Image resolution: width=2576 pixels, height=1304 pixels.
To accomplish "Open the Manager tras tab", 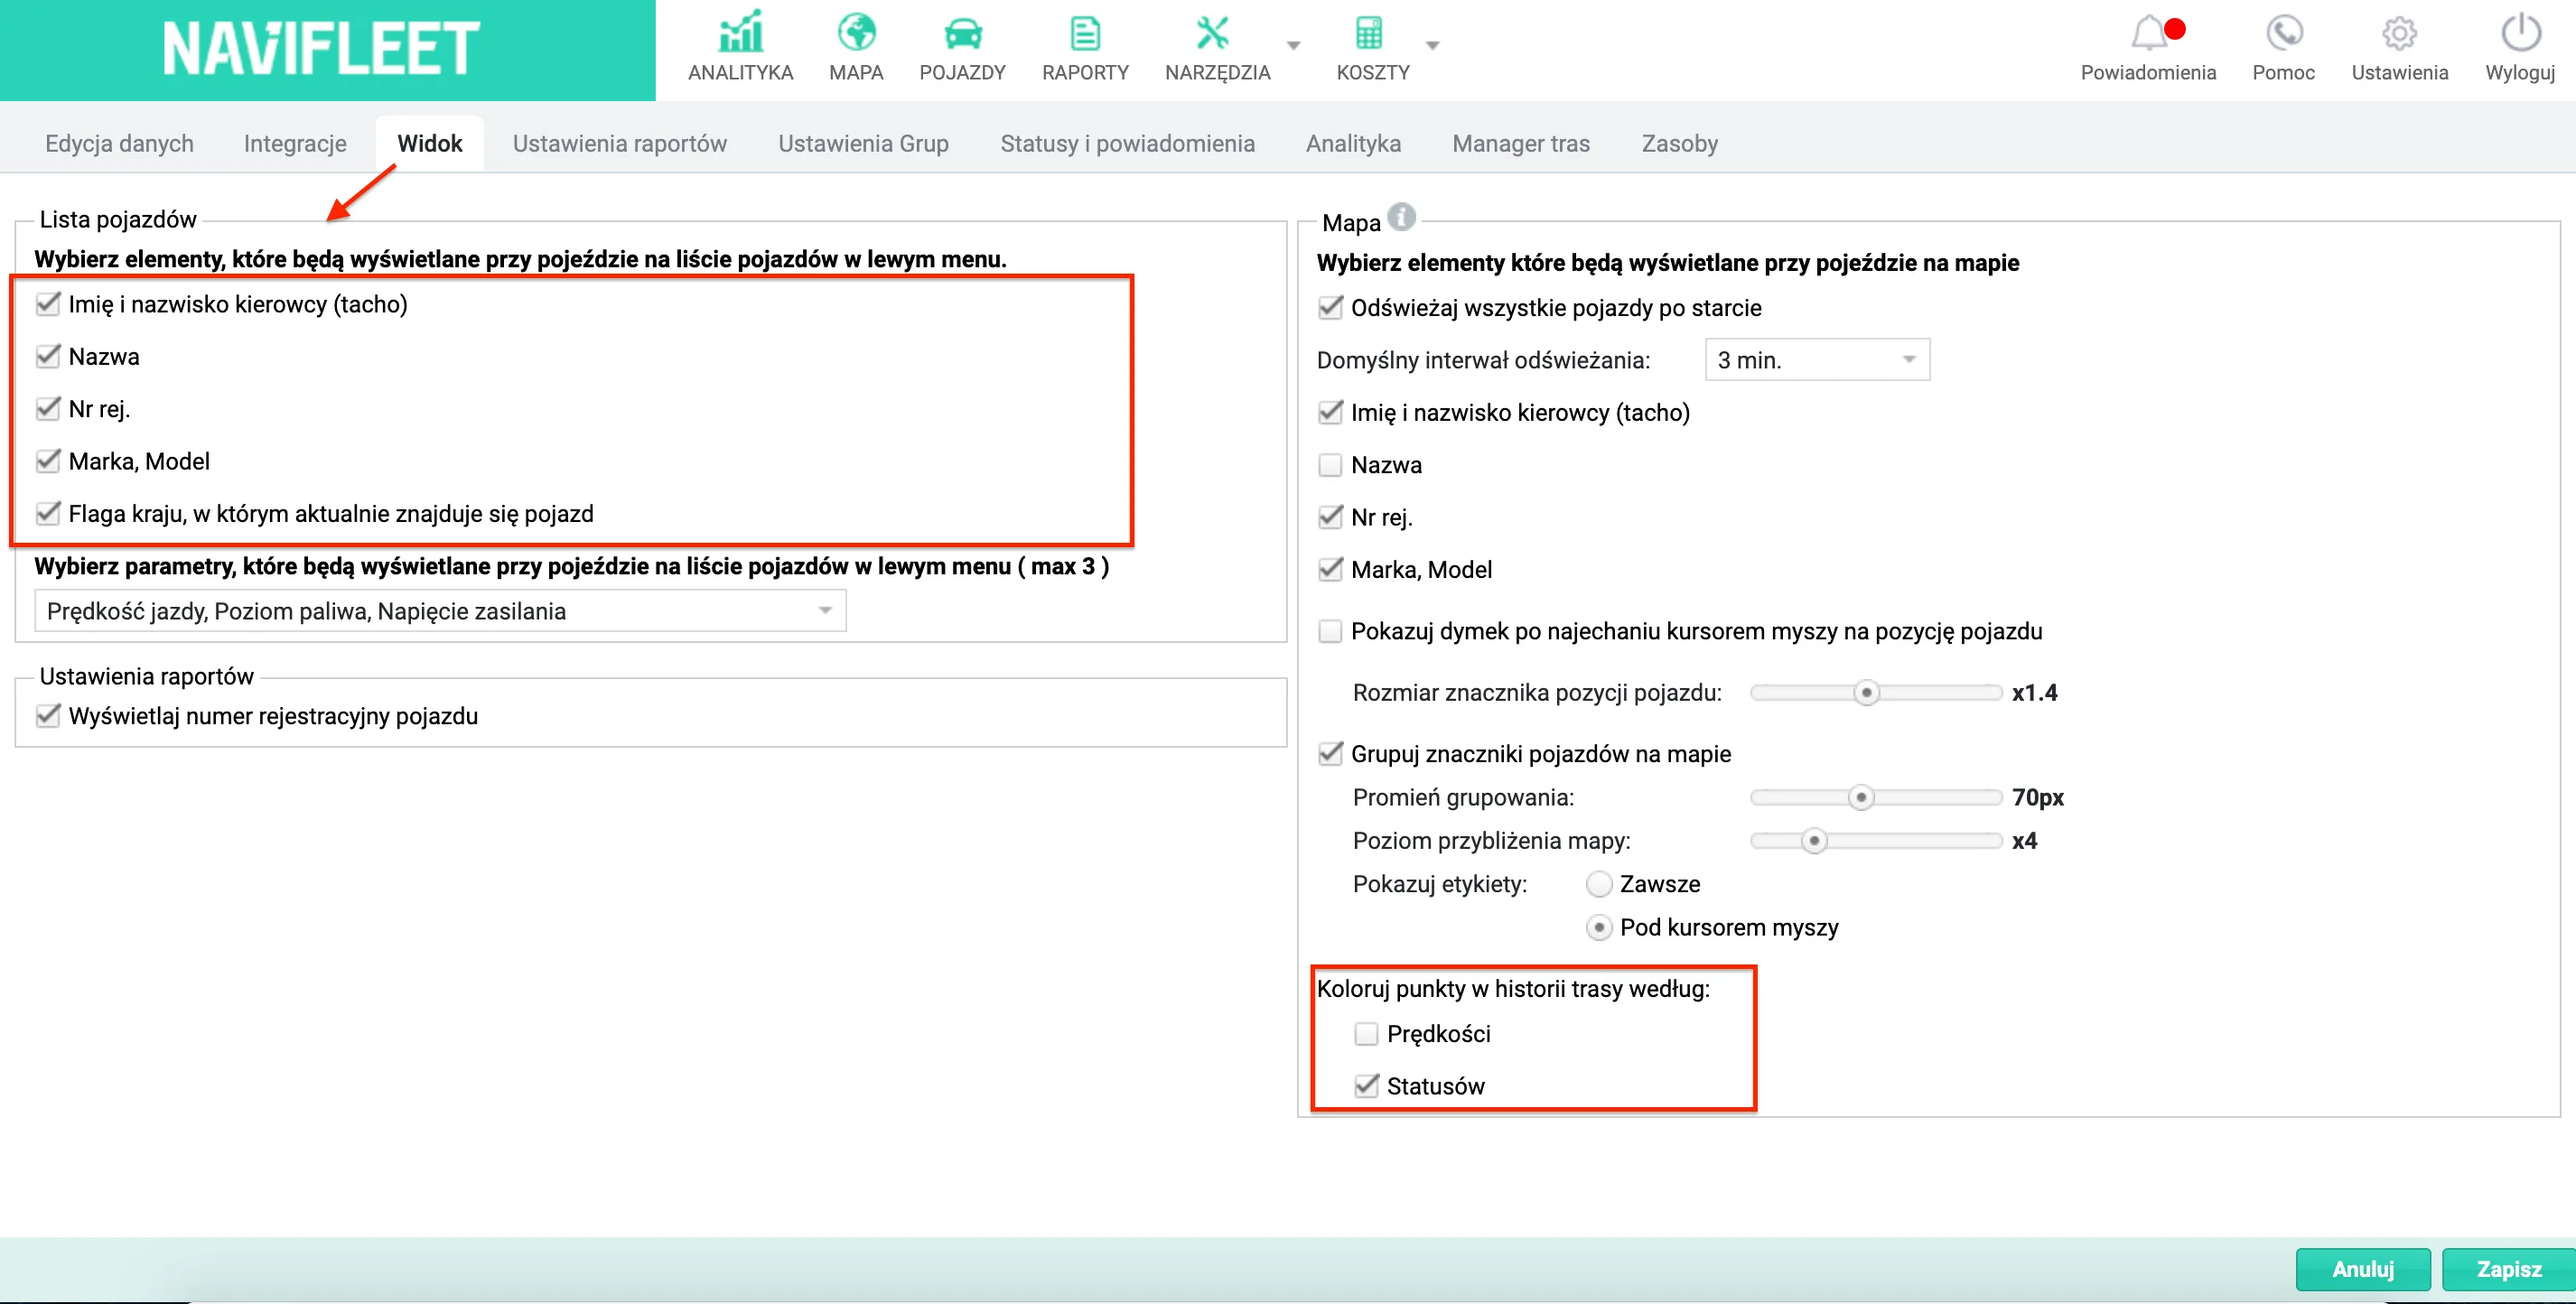I will [x=1521, y=143].
